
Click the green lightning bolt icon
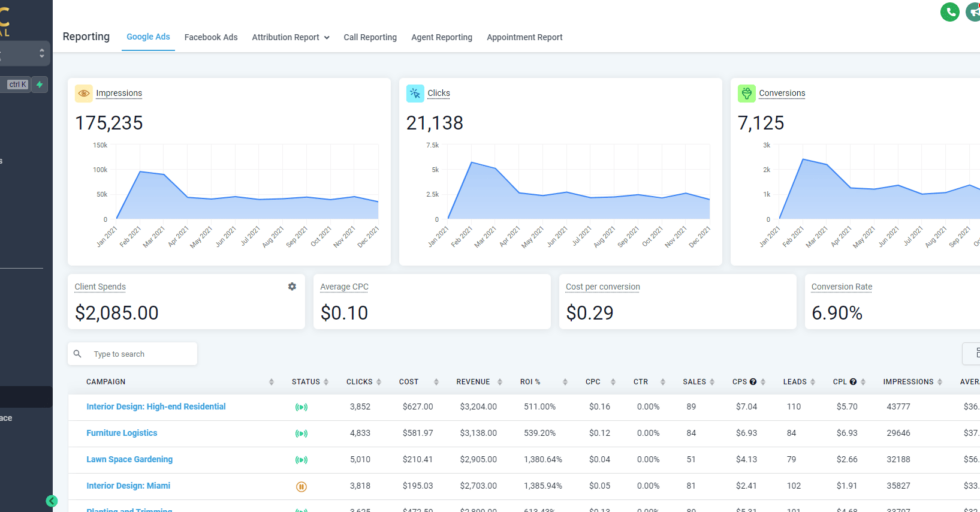[39, 84]
